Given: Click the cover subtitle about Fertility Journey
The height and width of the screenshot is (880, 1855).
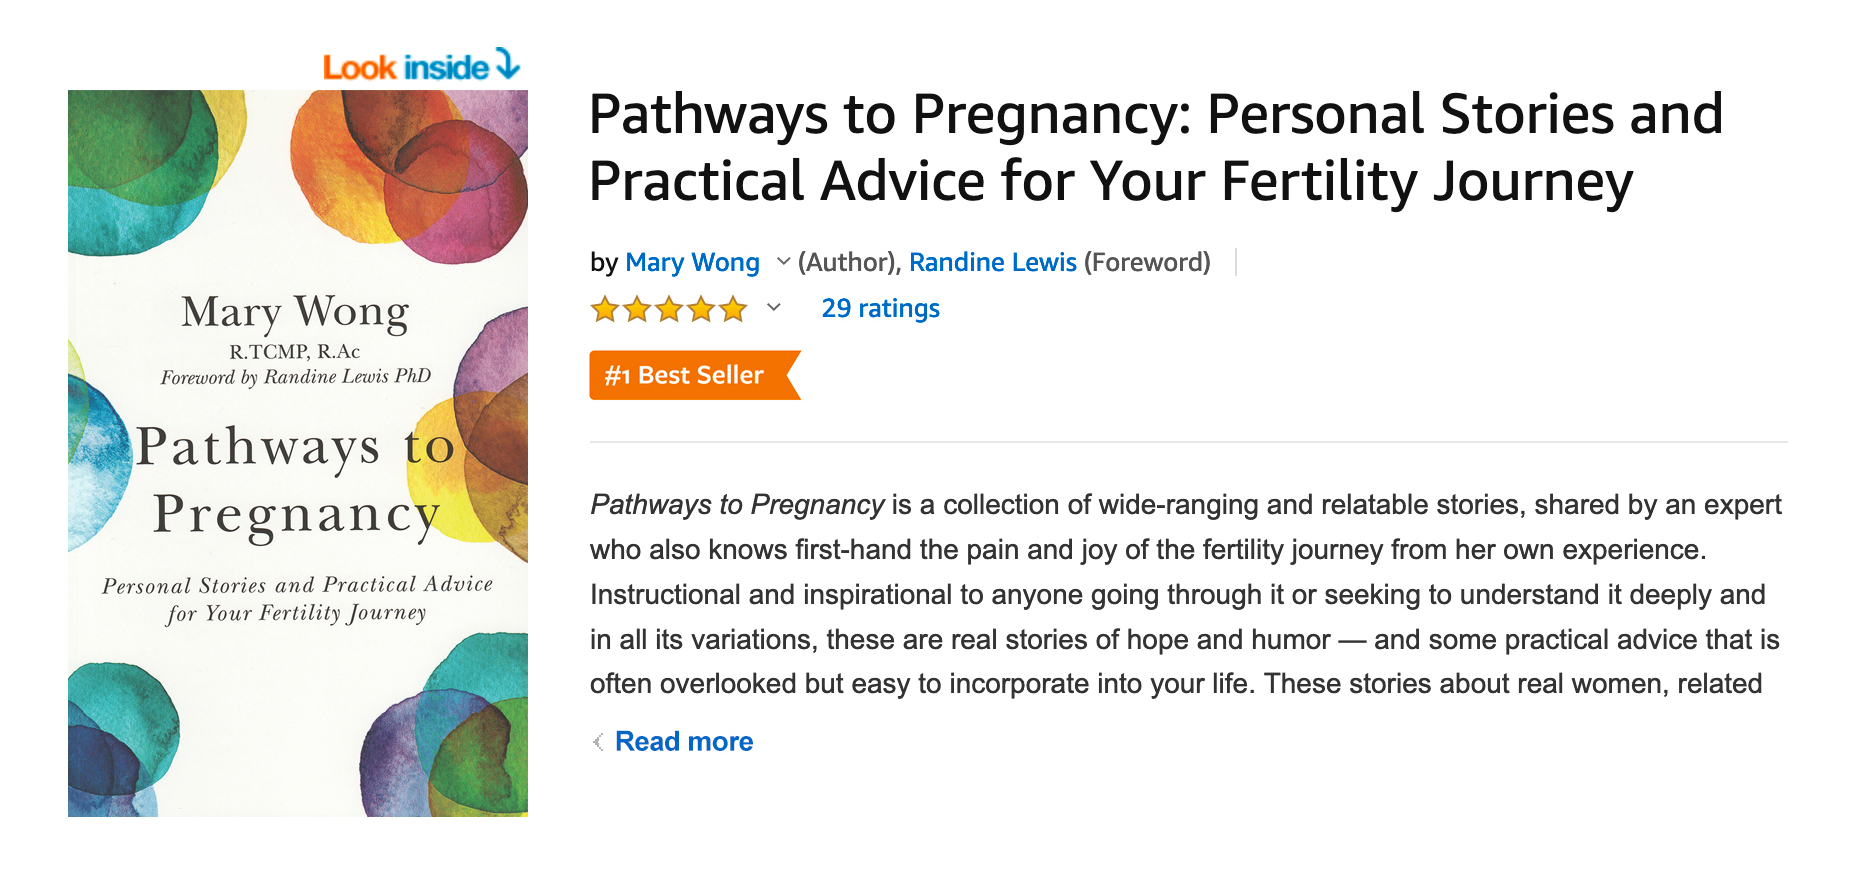Looking at the screenshot, I should click(x=297, y=598).
